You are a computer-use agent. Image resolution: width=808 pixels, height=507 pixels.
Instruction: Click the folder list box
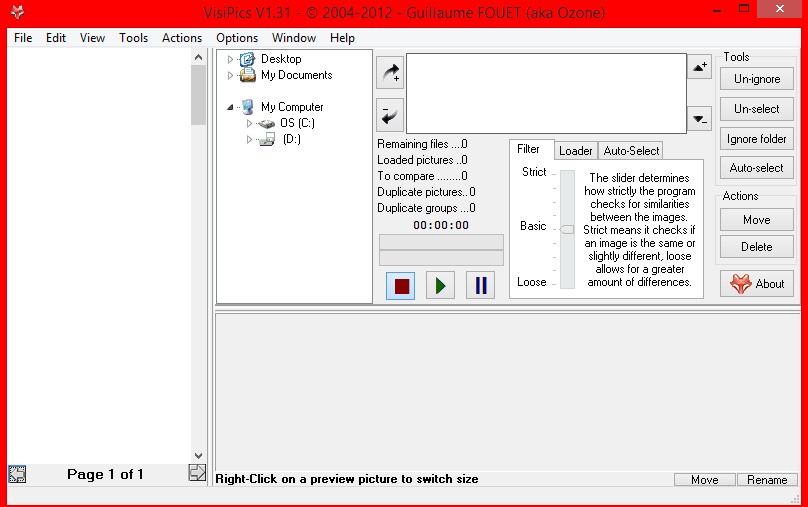click(546, 93)
